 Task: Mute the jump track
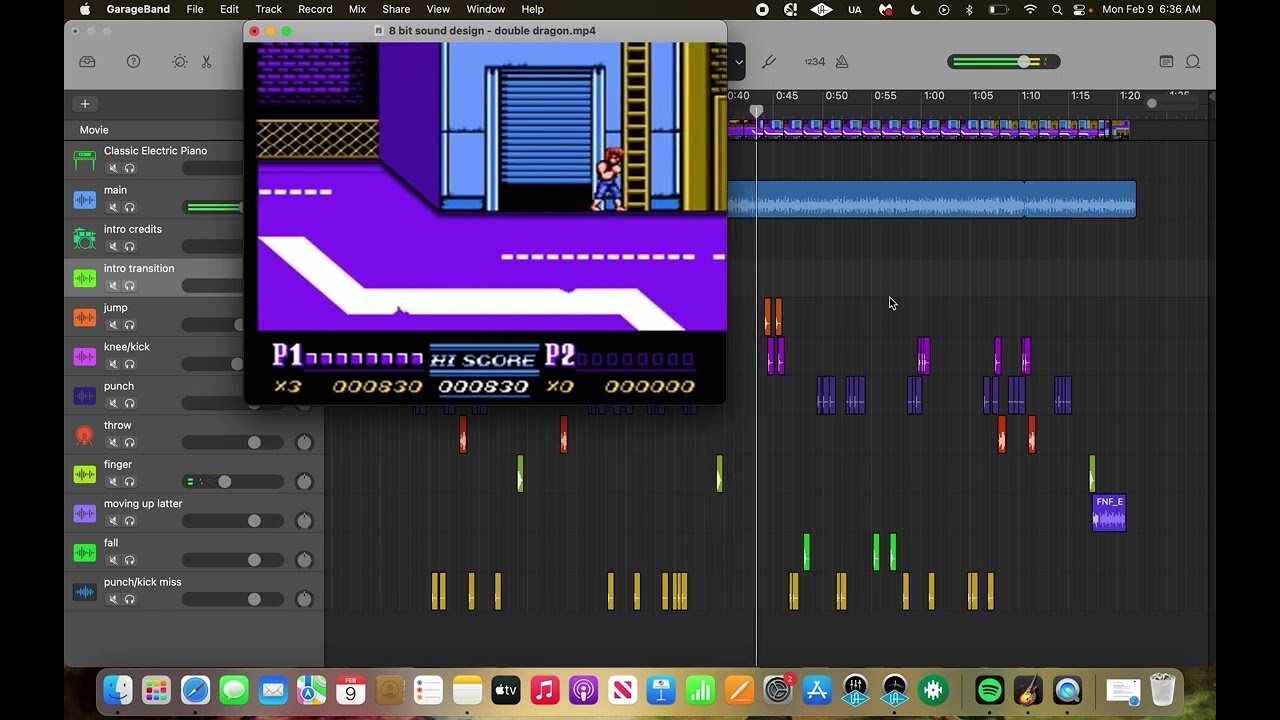coord(113,325)
